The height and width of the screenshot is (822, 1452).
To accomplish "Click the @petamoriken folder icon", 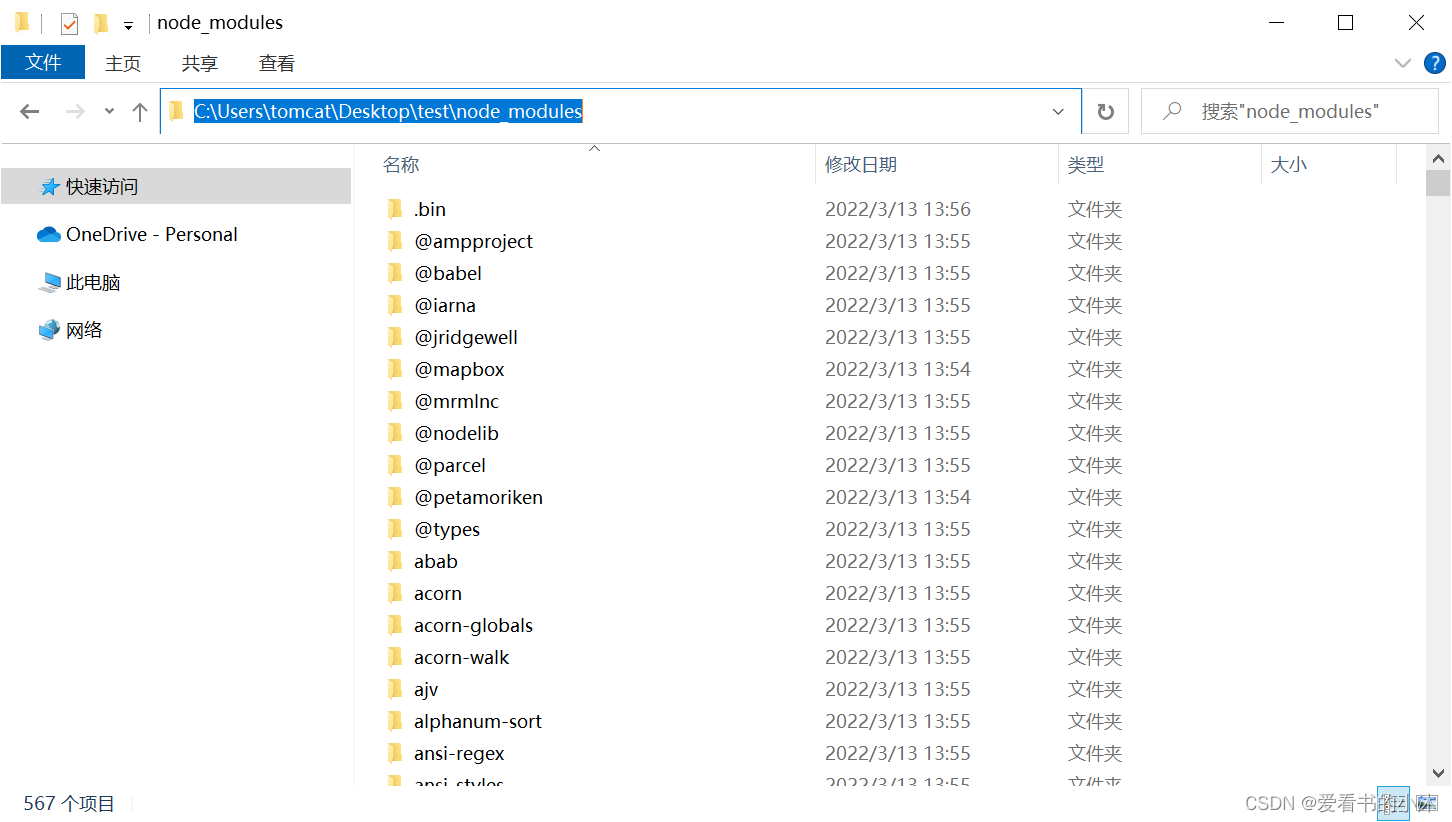I will pos(395,497).
